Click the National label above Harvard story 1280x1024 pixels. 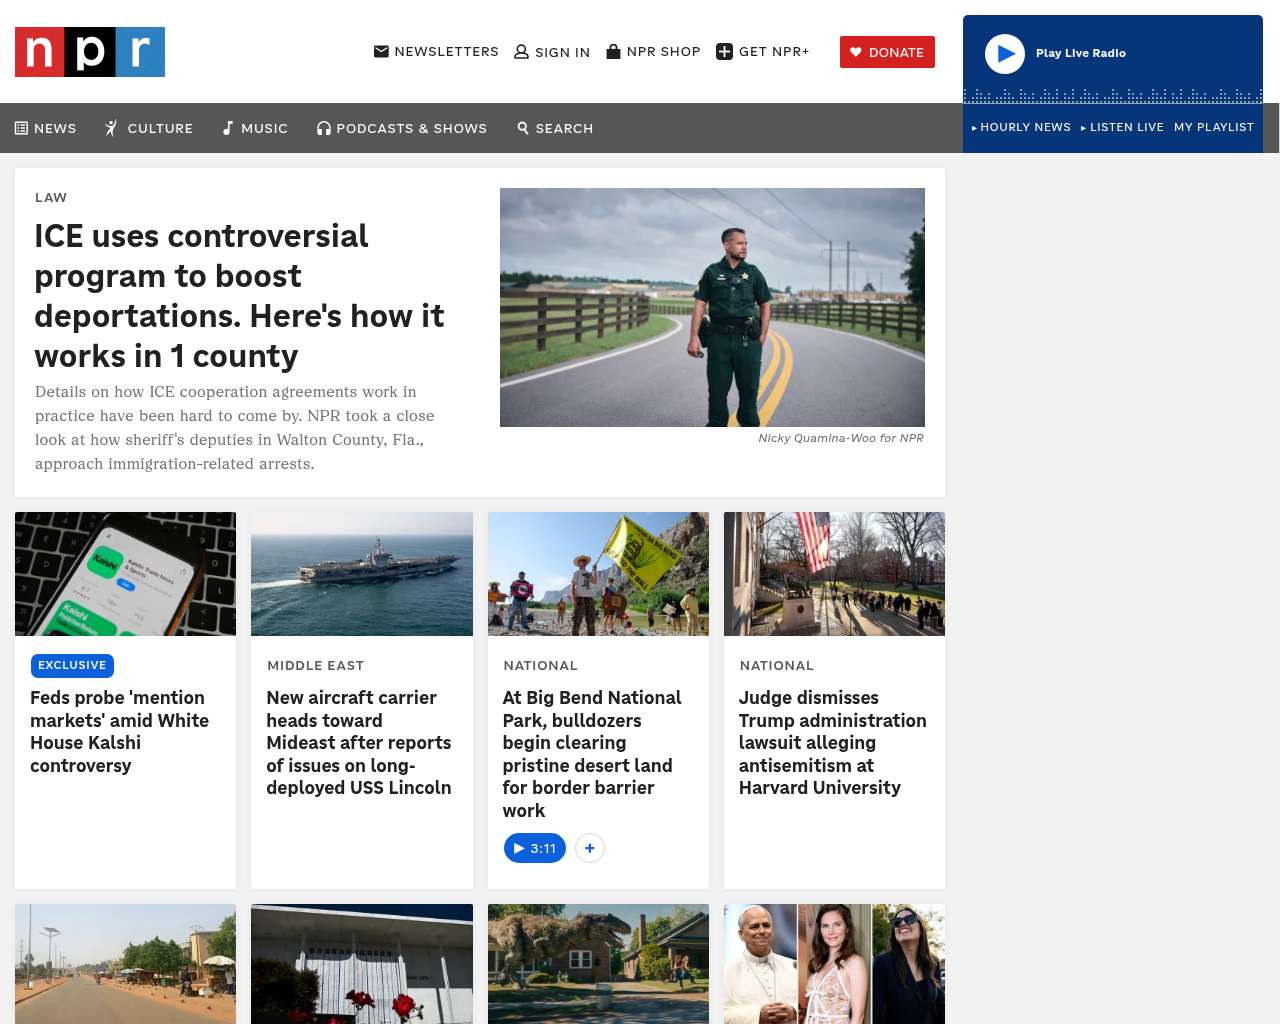click(x=777, y=665)
